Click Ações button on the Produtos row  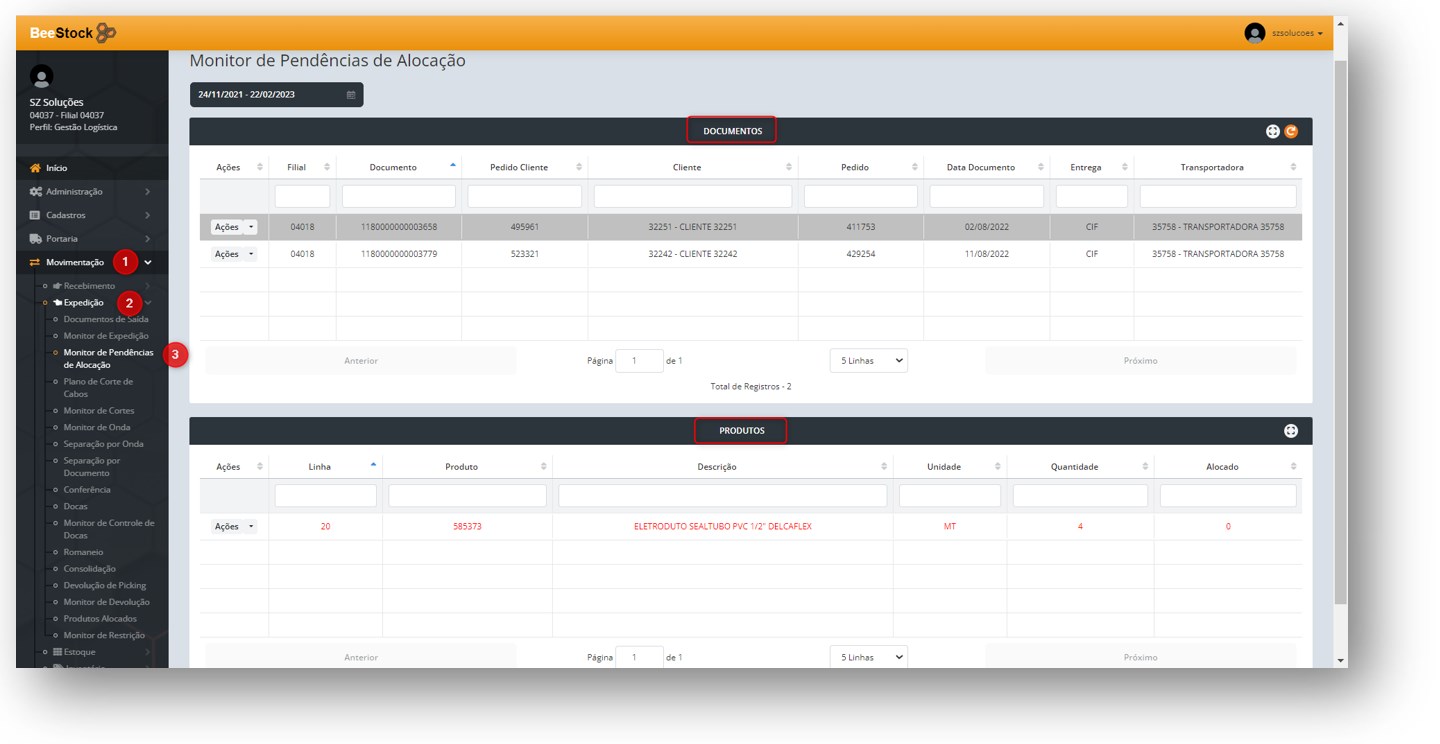tap(228, 527)
